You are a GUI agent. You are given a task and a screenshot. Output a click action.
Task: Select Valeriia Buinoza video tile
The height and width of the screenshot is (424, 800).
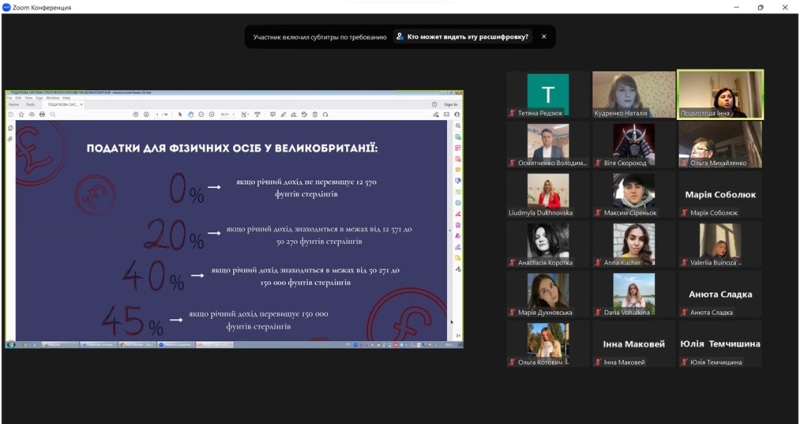[x=720, y=244]
